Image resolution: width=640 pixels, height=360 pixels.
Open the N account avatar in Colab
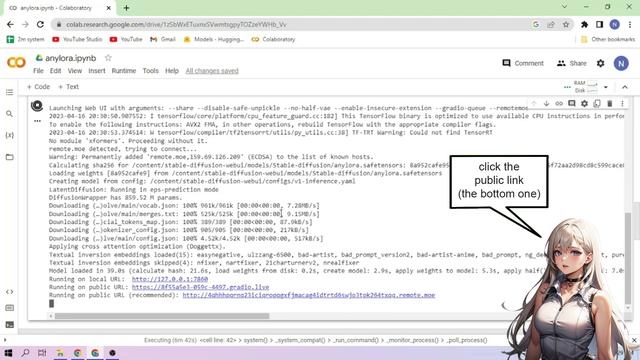click(621, 63)
